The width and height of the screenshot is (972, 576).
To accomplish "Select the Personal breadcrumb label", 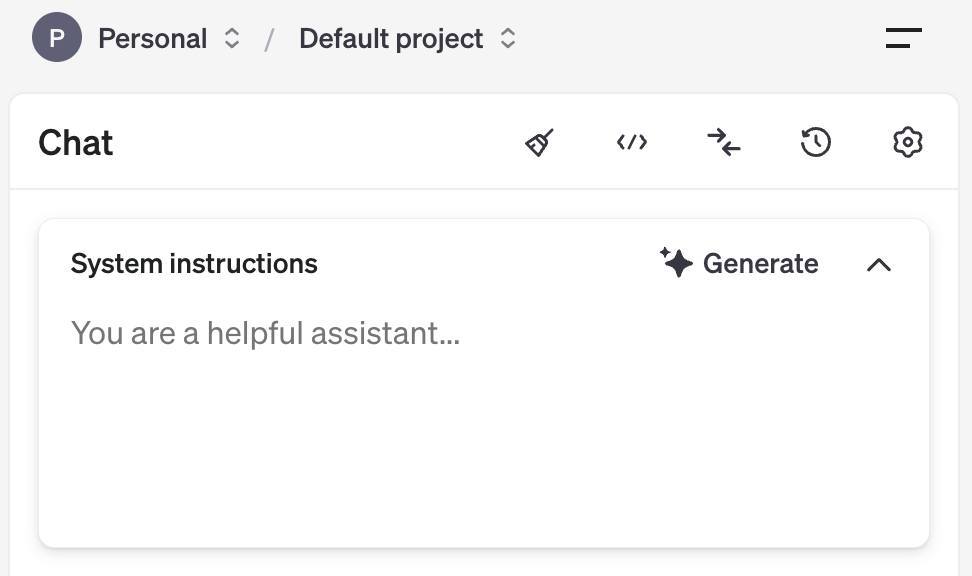I will 152,39.
